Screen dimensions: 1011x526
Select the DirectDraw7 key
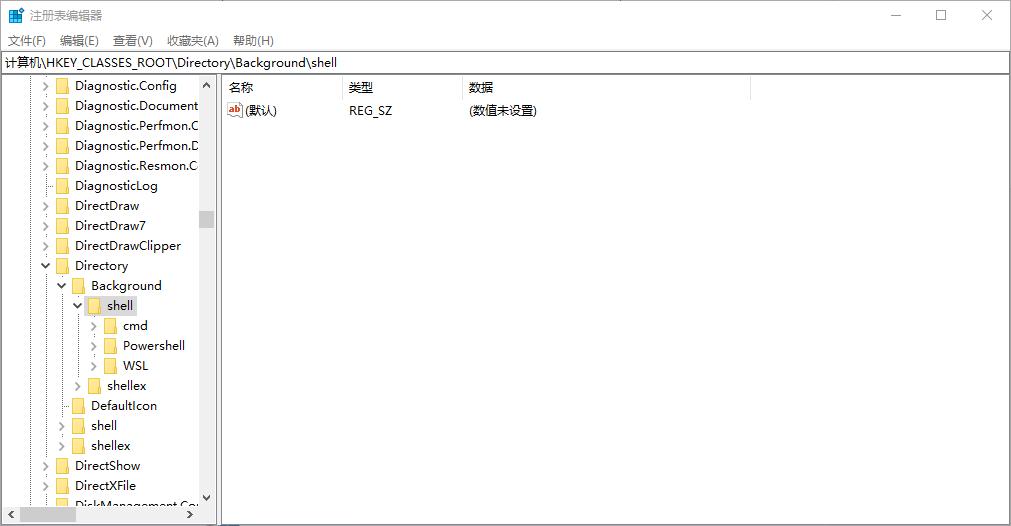click(110, 226)
